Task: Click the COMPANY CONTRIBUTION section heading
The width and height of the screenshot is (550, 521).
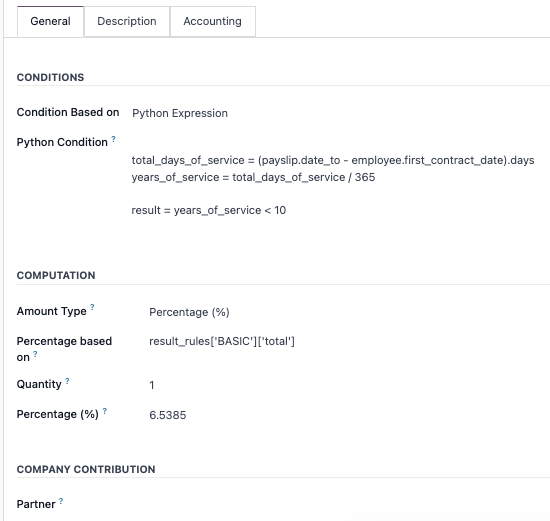Action: coord(86,469)
